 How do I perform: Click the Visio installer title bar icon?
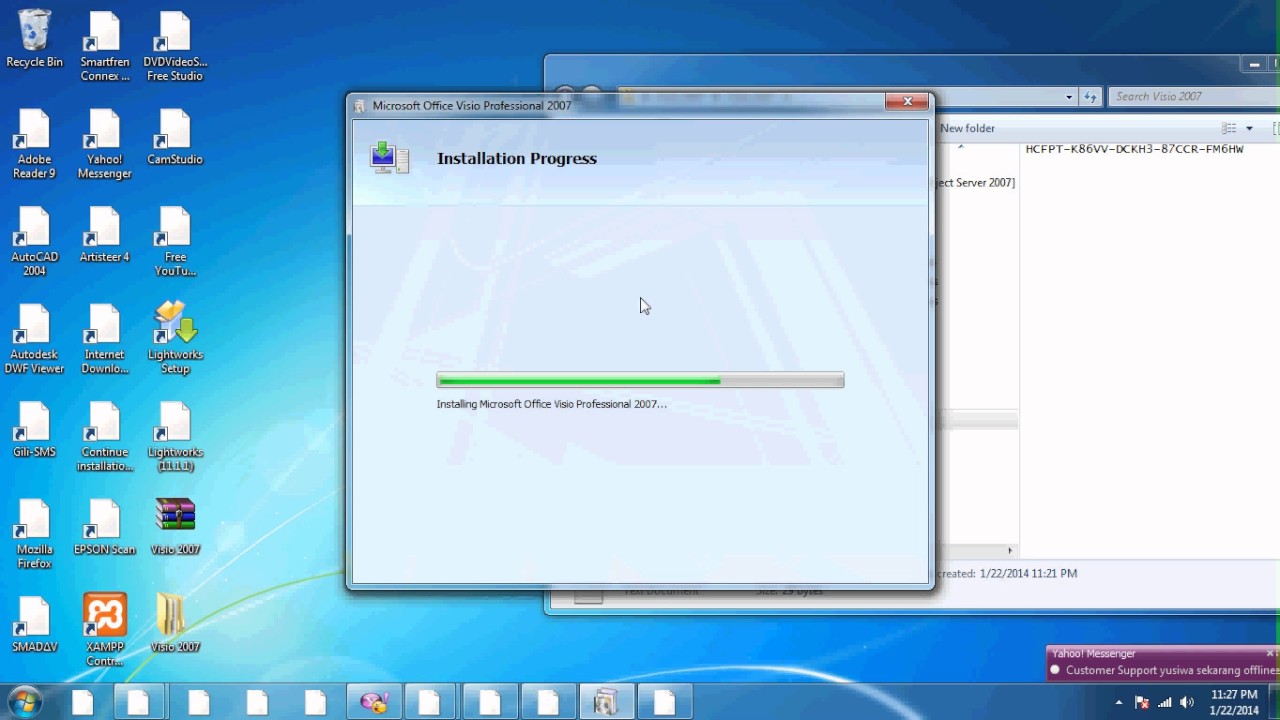click(x=360, y=106)
